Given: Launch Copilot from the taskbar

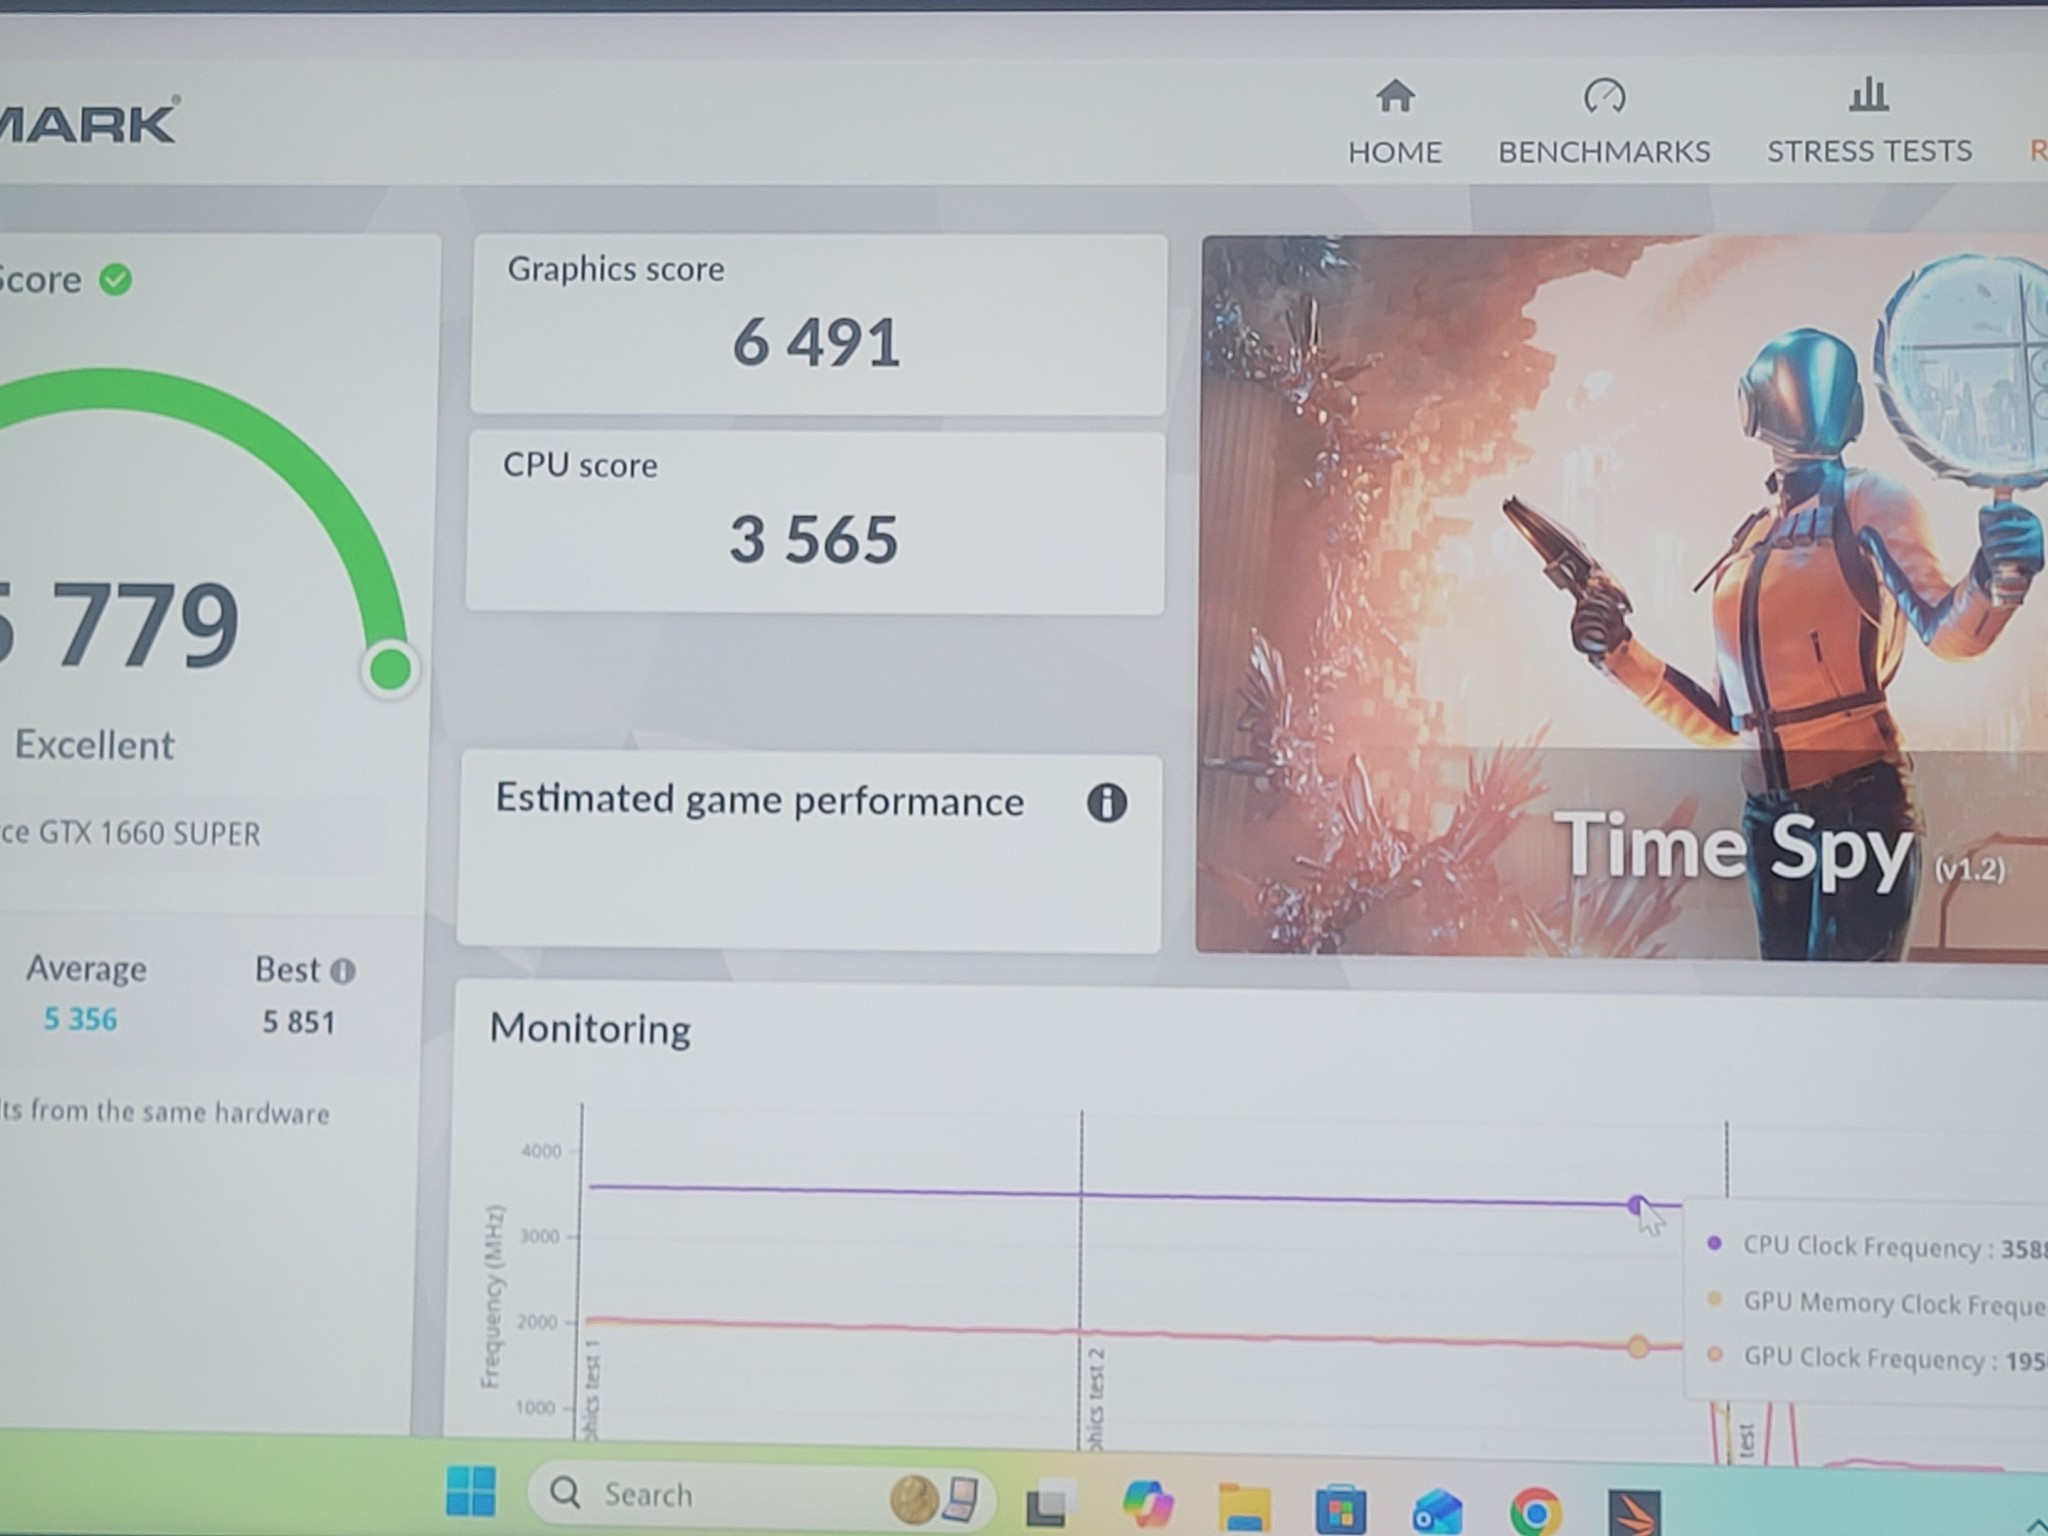Looking at the screenshot, I should click(1146, 1503).
